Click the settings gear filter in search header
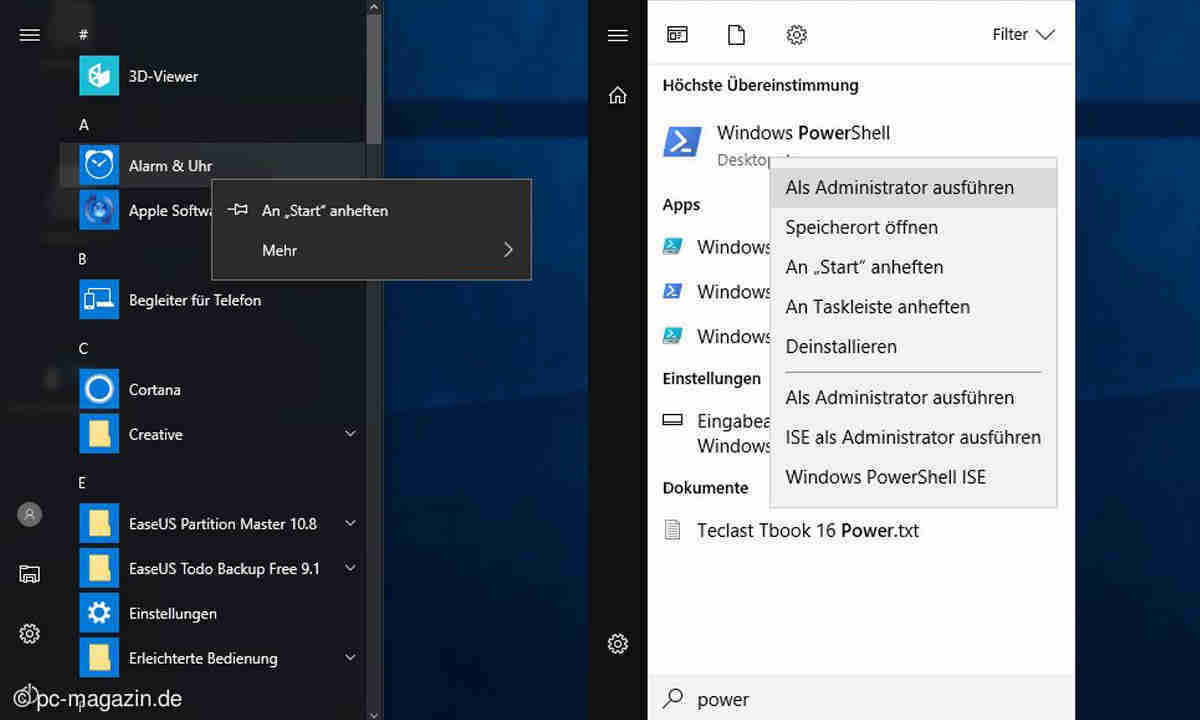Screen dimensions: 1200x720 click(796, 35)
